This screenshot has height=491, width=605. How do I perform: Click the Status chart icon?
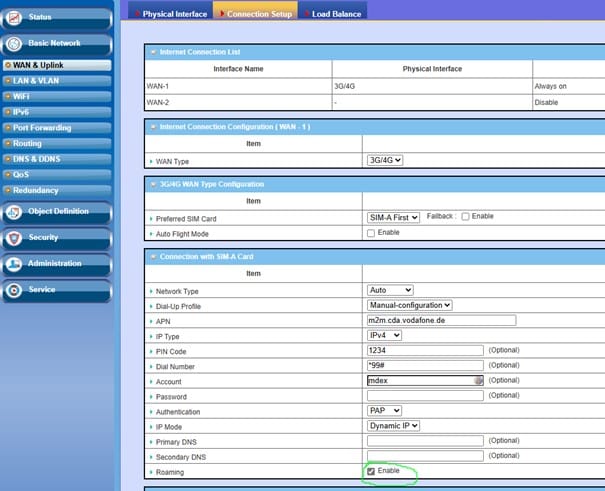click(x=14, y=17)
